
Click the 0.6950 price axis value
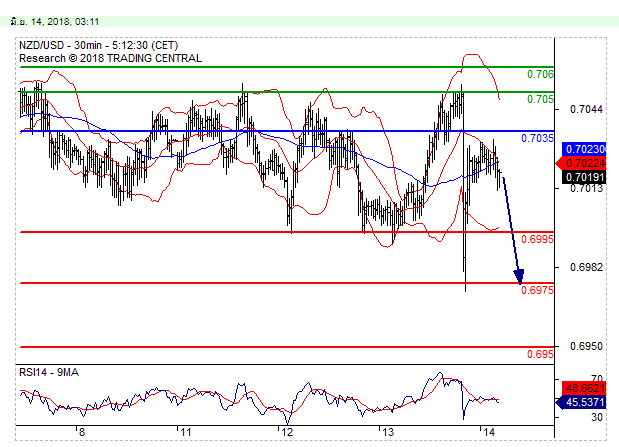(586, 346)
